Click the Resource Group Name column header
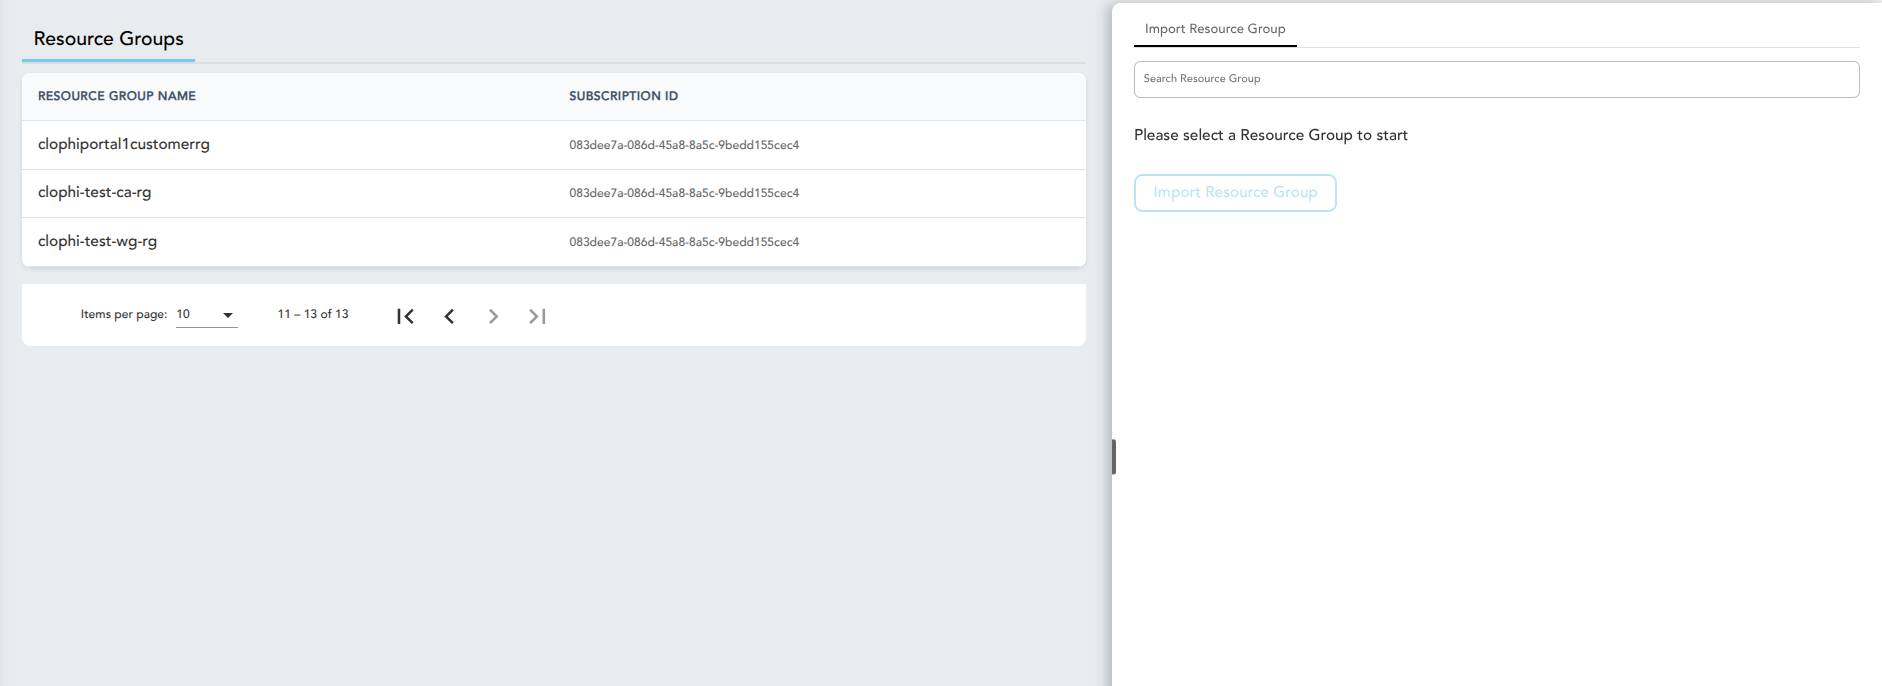Screen dimensions: 1882x686 coord(117,96)
